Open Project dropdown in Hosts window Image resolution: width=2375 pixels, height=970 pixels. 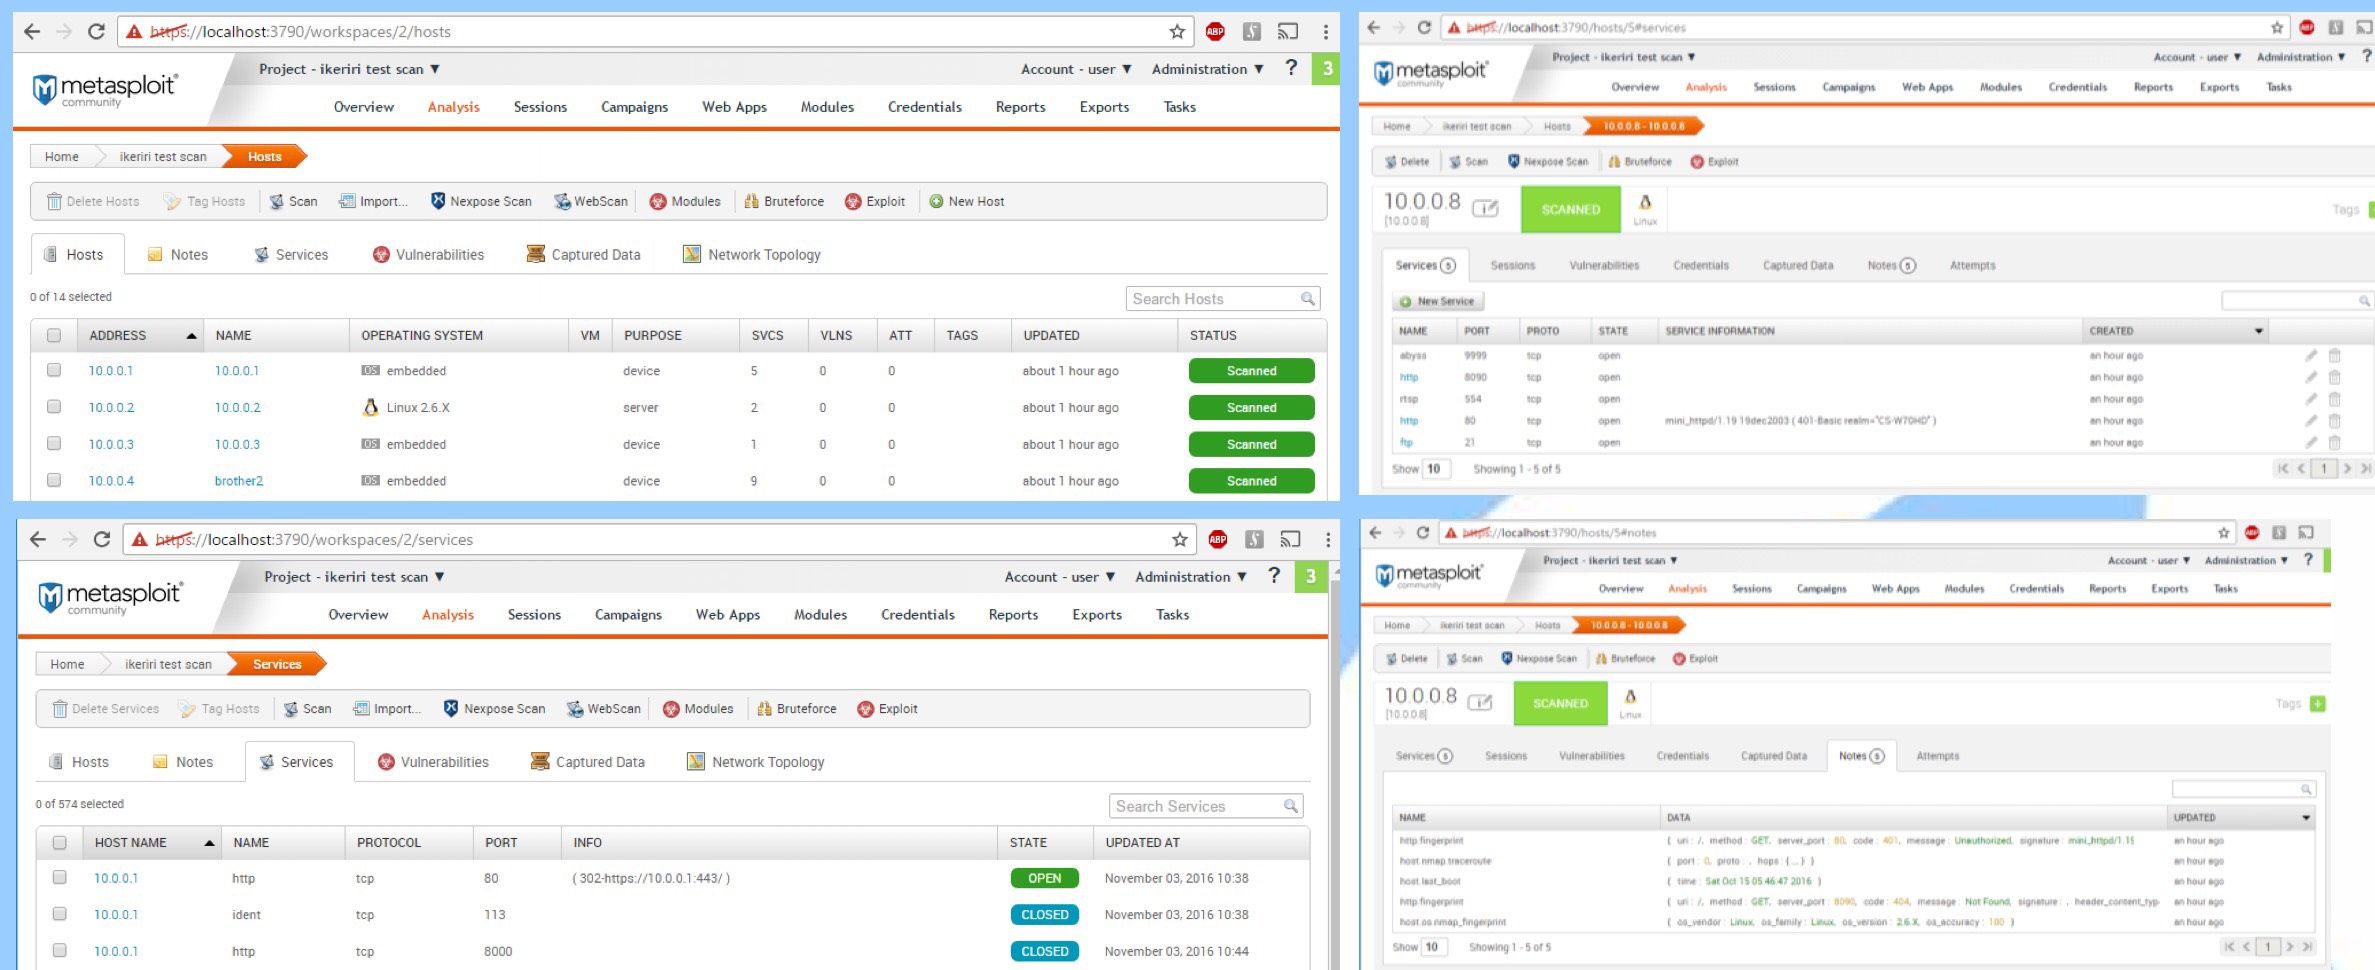tap(349, 69)
